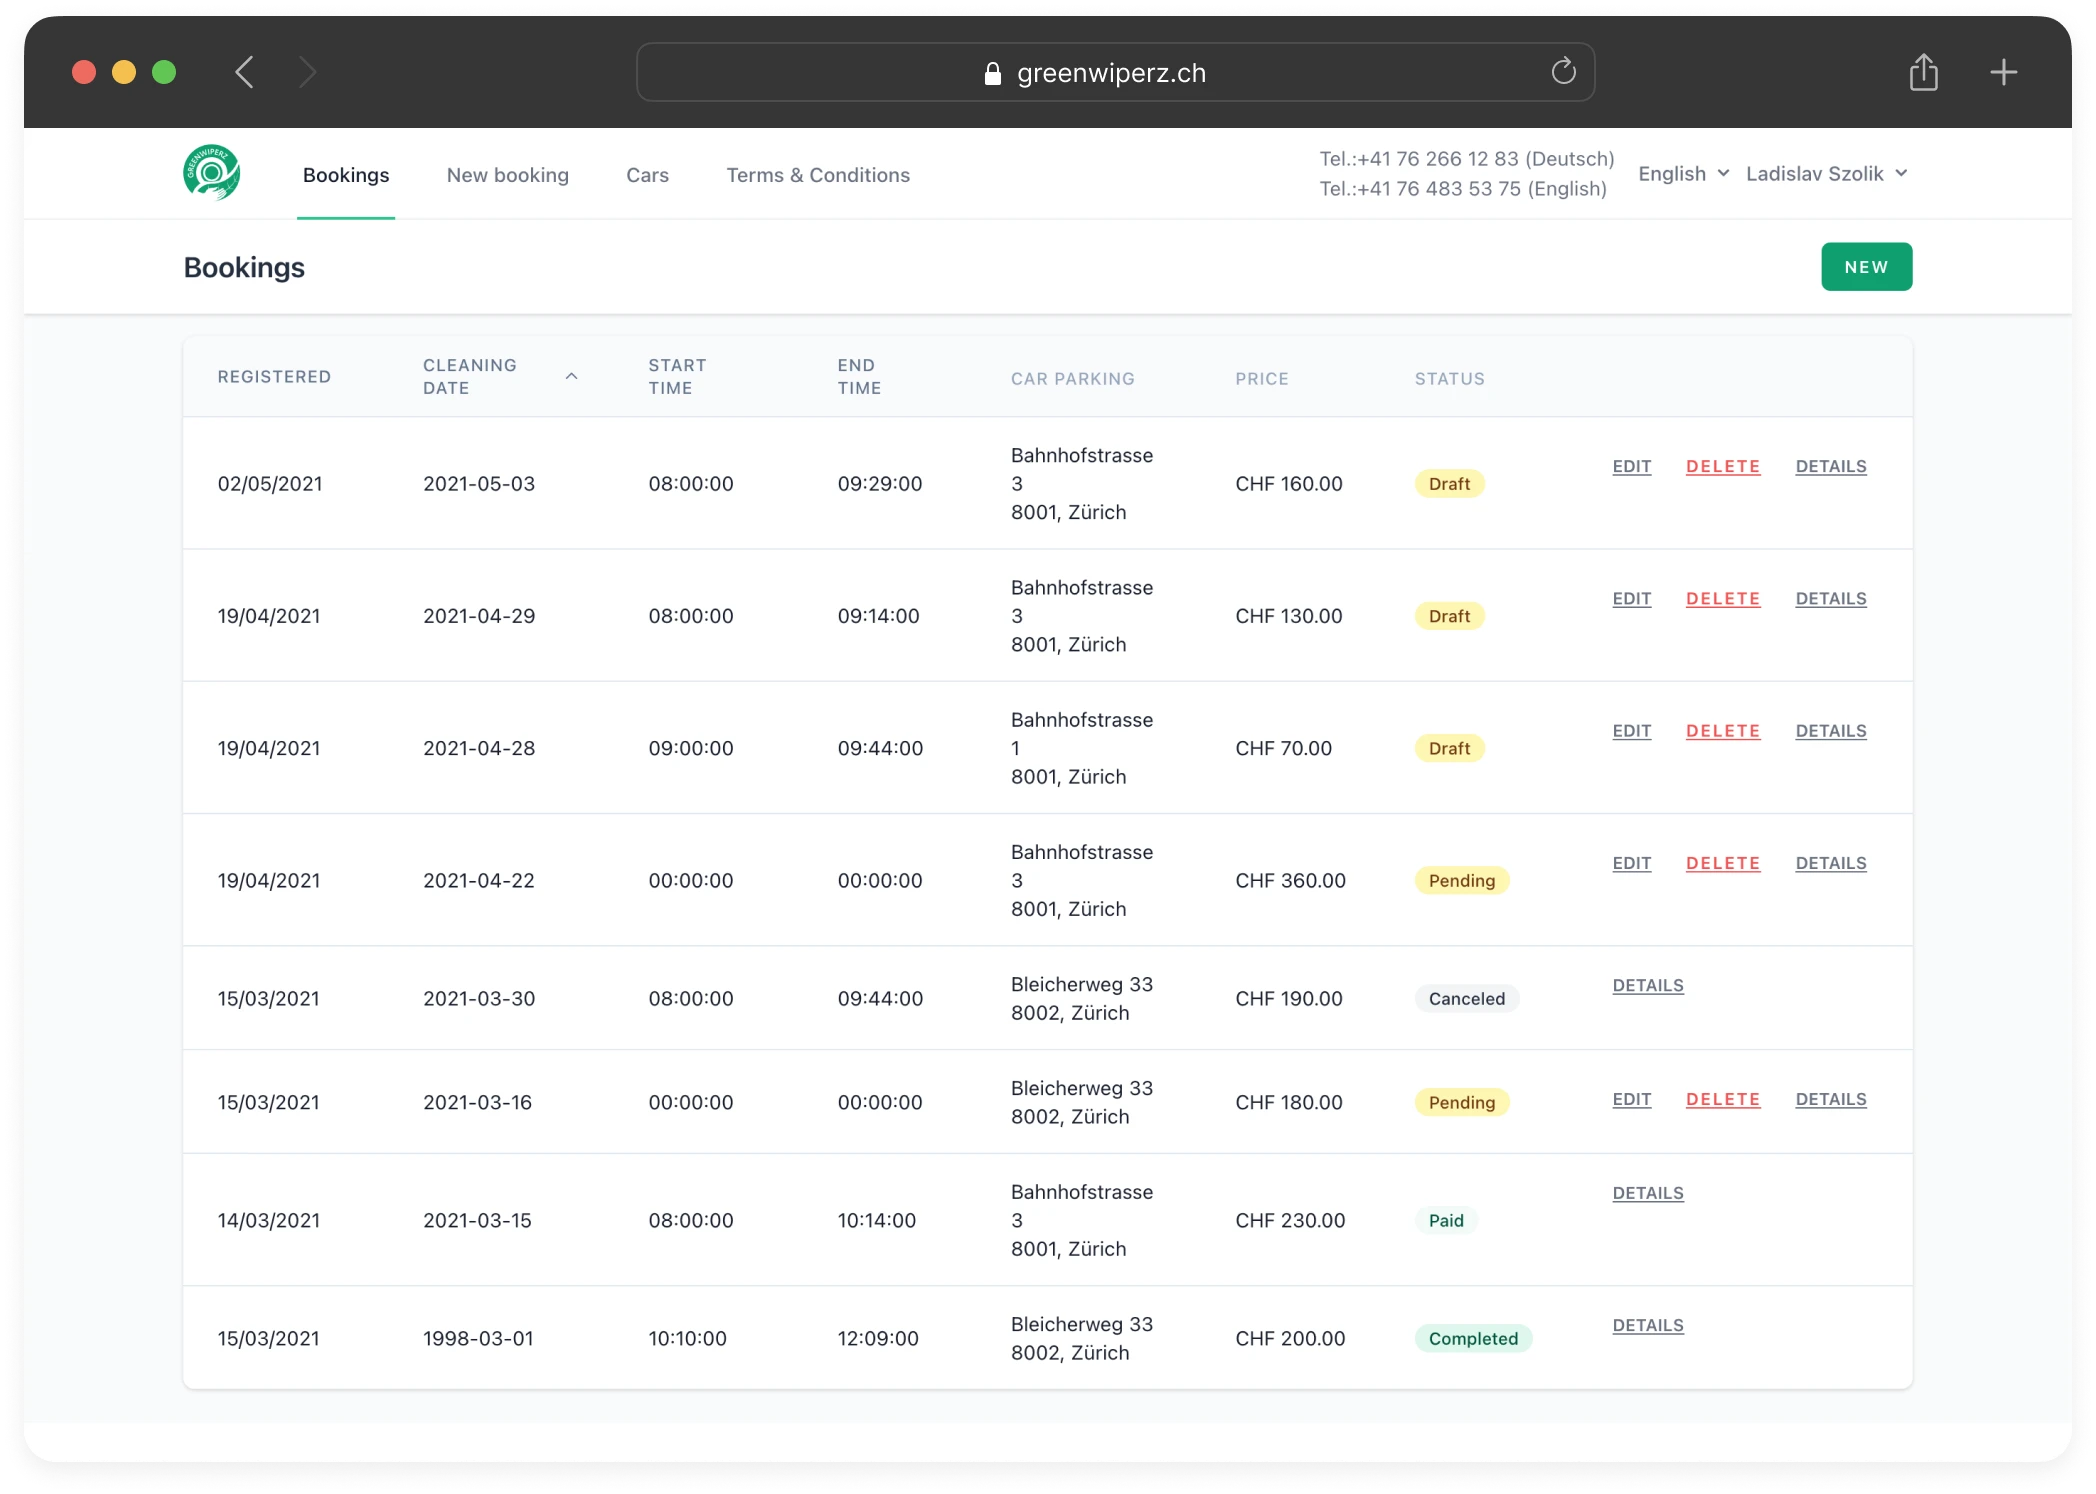Image resolution: width=2096 pixels, height=1494 pixels.
Task: Click the Deutsch telephone number
Action: click(1467, 159)
